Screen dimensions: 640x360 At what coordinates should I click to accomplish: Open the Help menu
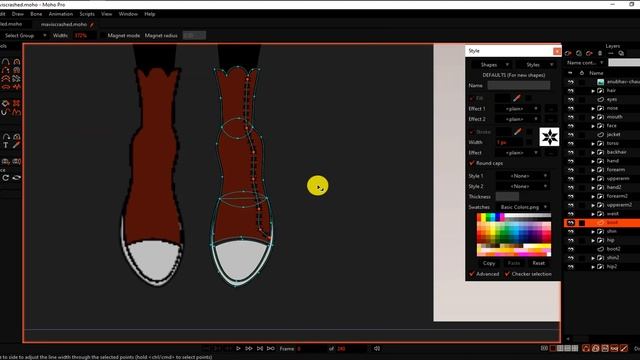149,14
